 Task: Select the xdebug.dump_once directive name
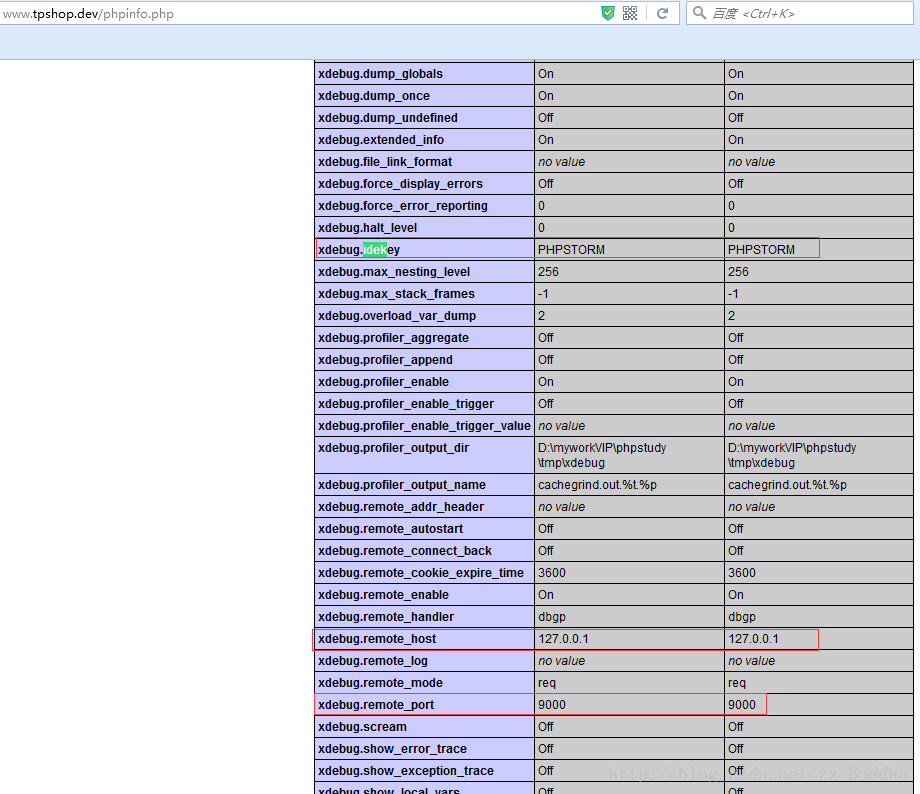coord(374,96)
